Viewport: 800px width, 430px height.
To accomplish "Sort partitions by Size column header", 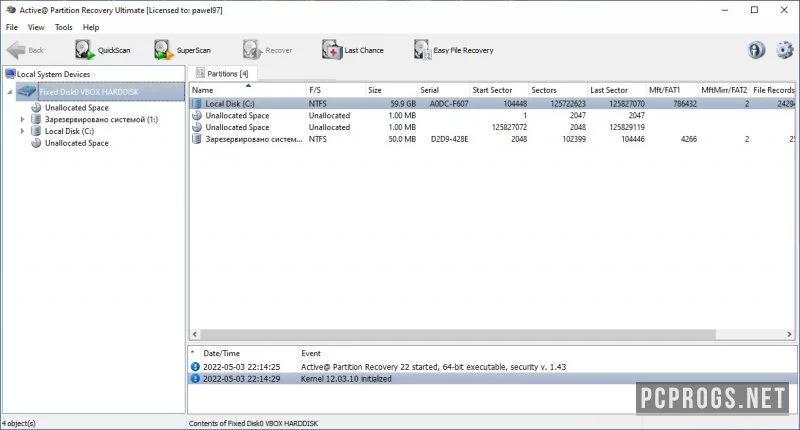I will [x=391, y=90].
